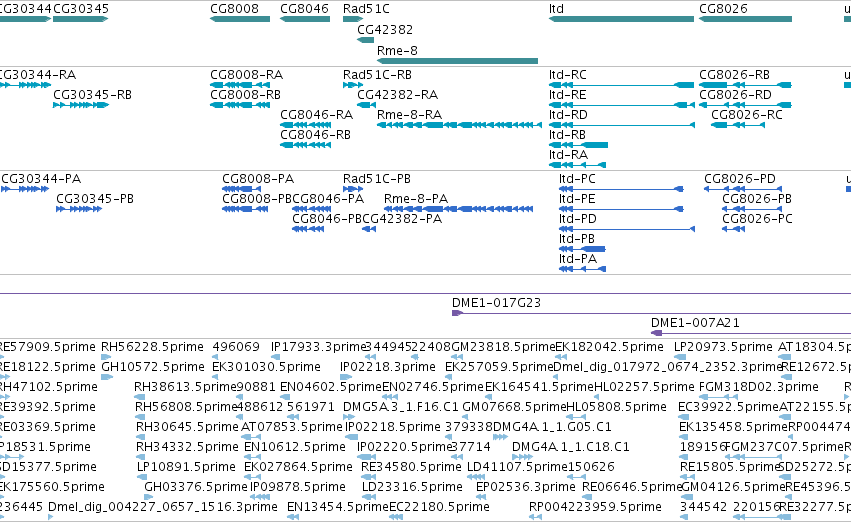Select the CG42382 gene label

pos(385,29)
